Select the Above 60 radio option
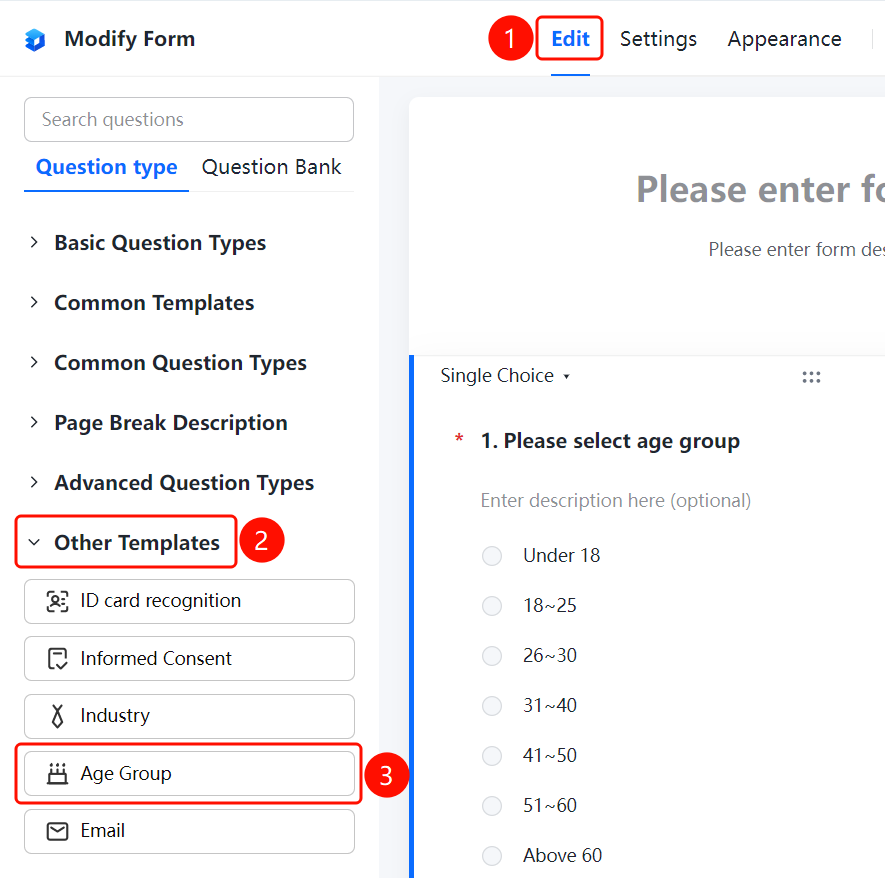 (492, 855)
